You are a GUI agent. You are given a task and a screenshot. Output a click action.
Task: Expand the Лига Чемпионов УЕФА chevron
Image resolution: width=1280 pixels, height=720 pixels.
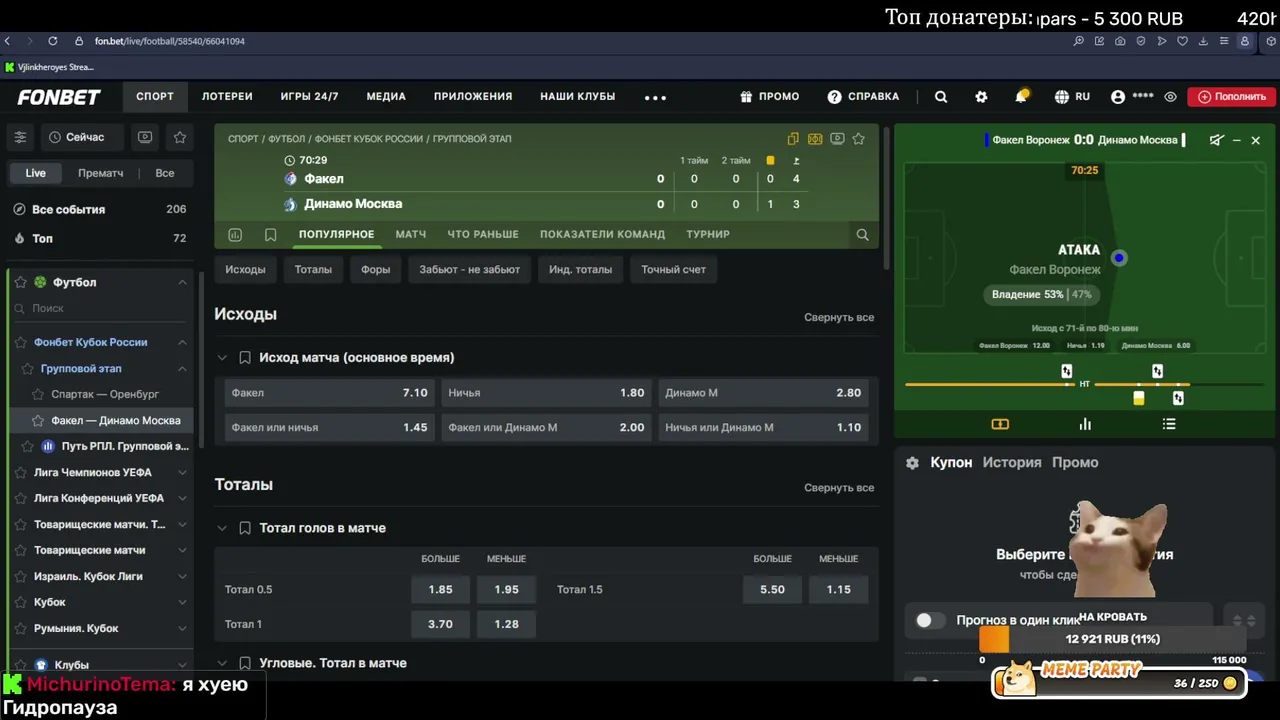[x=182, y=472]
